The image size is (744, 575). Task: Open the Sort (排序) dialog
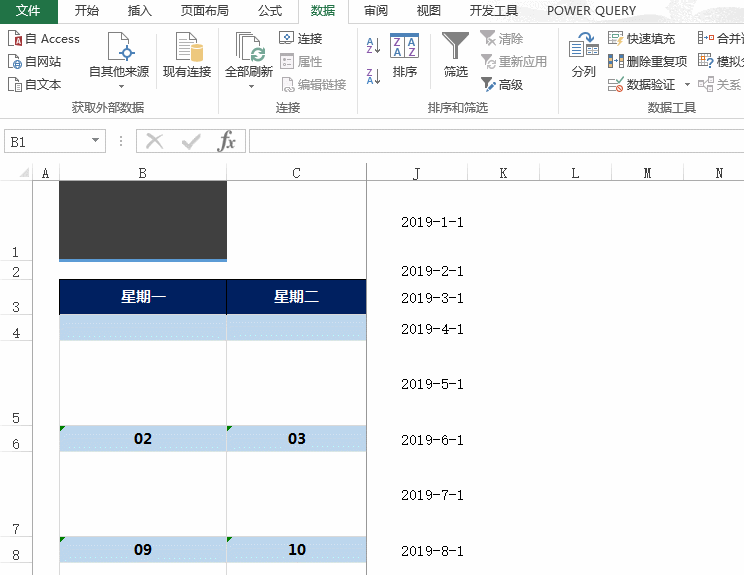coord(404,56)
